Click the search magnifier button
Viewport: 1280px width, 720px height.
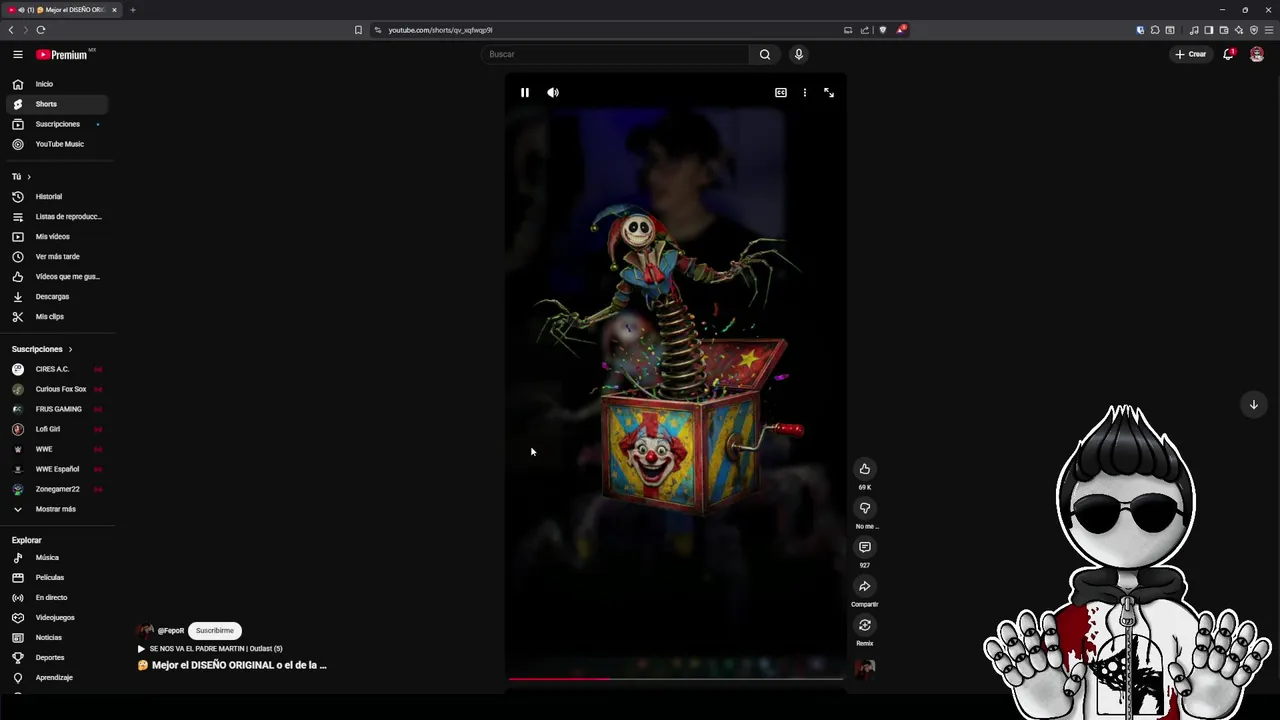[765, 54]
